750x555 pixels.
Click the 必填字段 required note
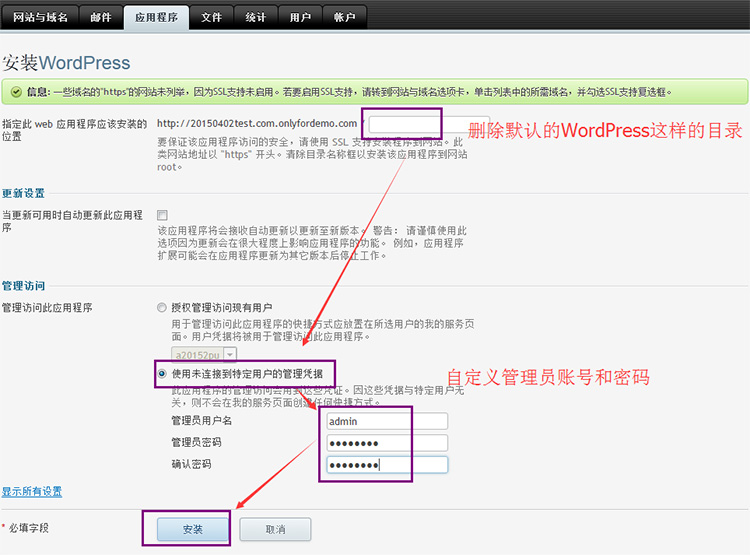pyautogui.click(x=29, y=528)
